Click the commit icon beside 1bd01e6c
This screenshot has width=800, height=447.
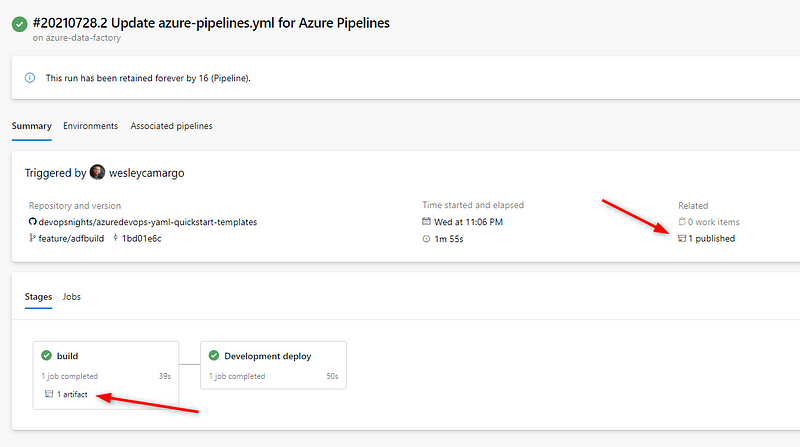[117, 239]
